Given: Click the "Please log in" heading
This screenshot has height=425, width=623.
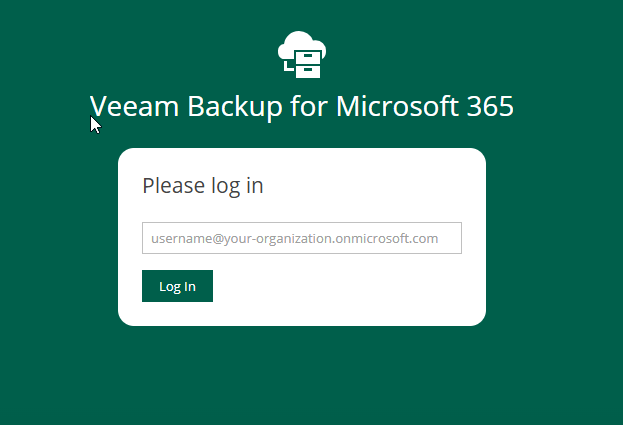Looking at the screenshot, I should [x=203, y=185].
